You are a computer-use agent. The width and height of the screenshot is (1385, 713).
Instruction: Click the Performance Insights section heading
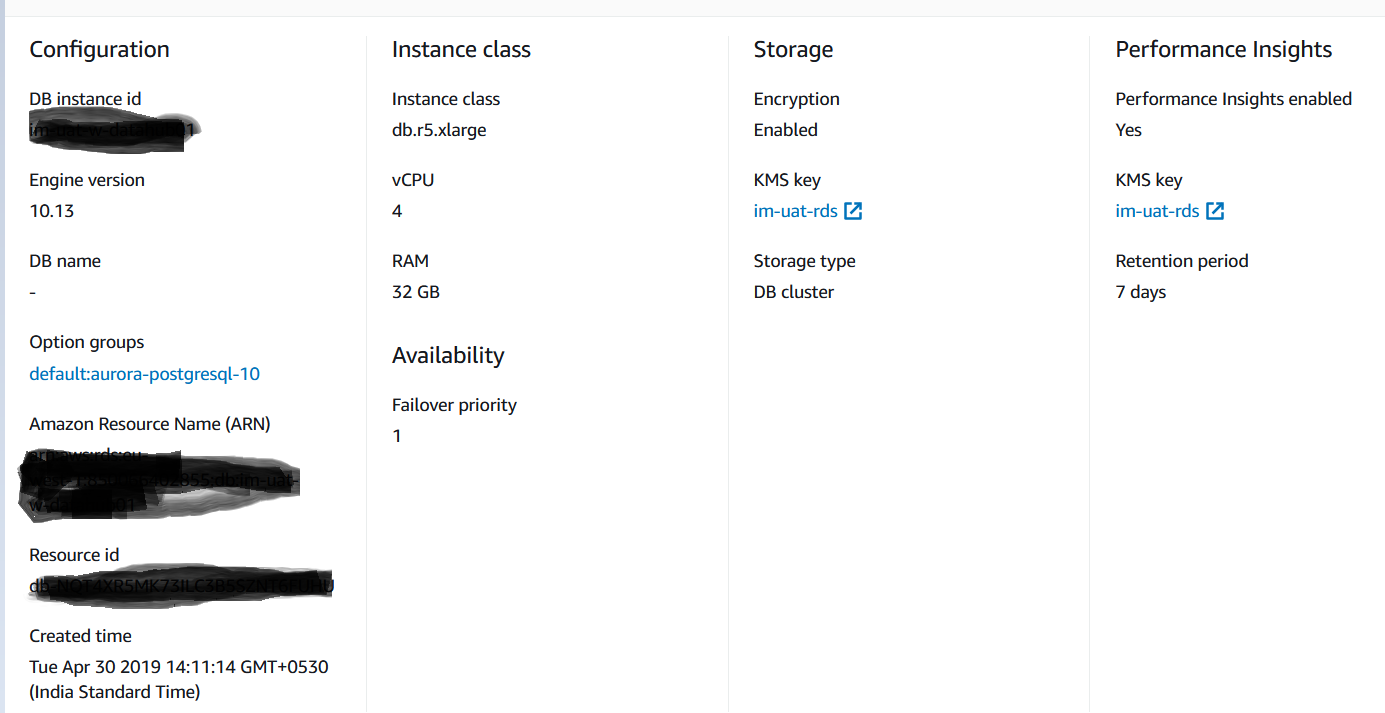coord(1223,50)
